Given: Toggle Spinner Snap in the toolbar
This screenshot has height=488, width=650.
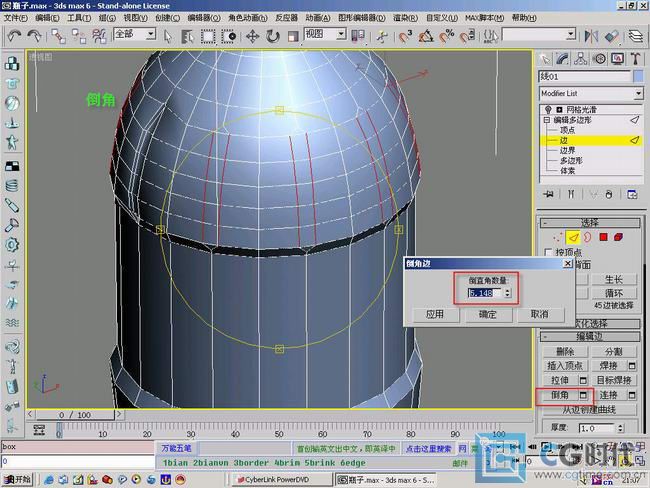Looking at the screenshot, I should pyautogui.click(x=468, y=36).
